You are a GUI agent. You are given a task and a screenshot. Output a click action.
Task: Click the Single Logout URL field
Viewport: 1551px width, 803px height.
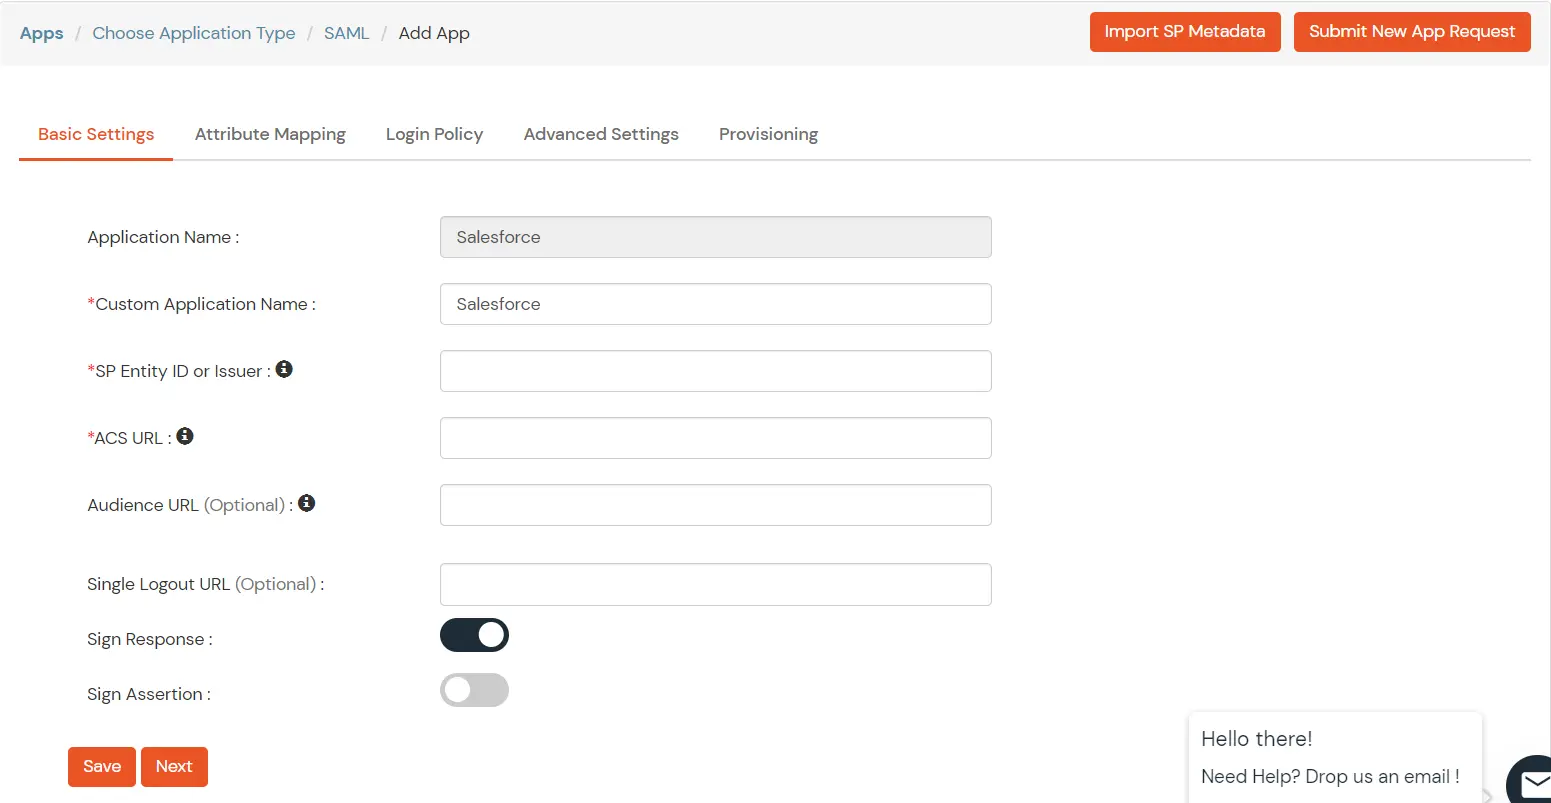pyautogui.click(x=716, y=585)
